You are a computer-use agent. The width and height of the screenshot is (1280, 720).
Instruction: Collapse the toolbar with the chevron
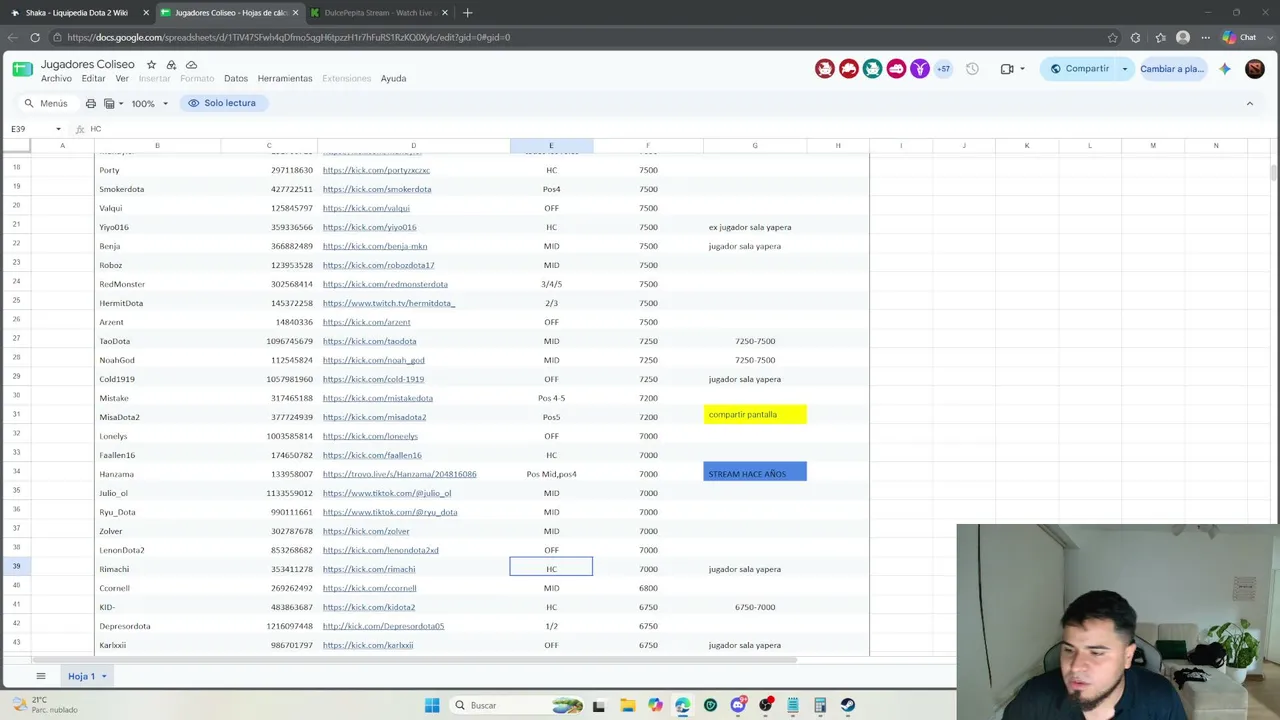click(x=1249, y=103)
